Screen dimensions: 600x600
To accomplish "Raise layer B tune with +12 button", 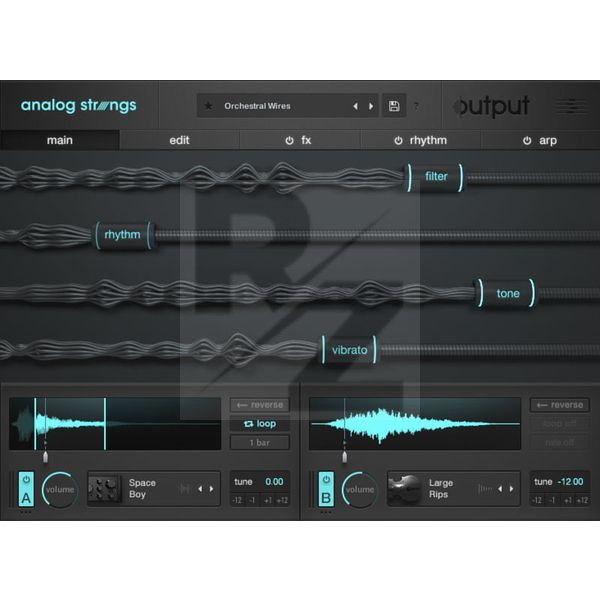I will [582, 500].
